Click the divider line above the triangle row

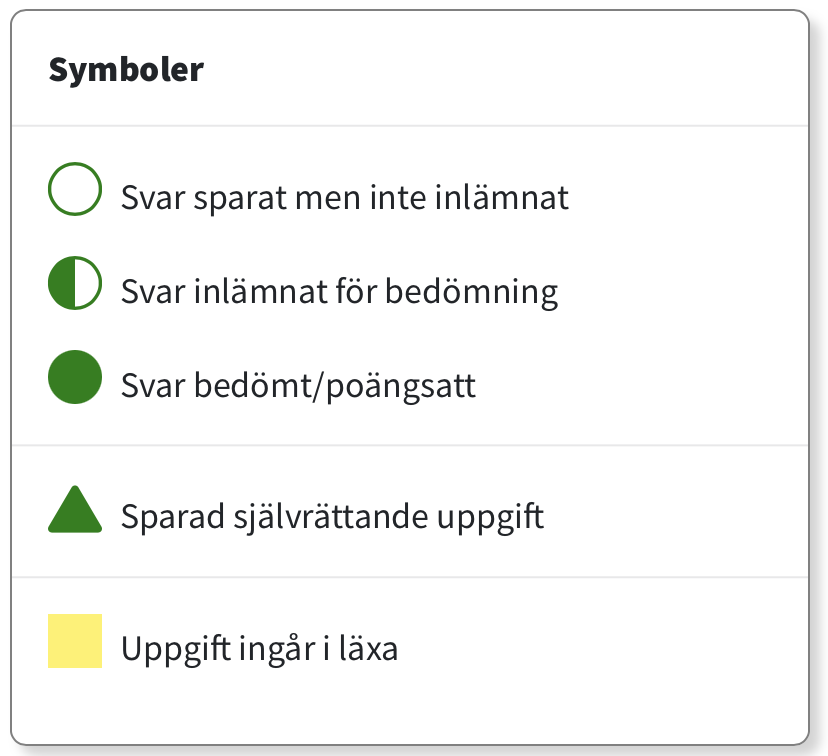point(410,446)
